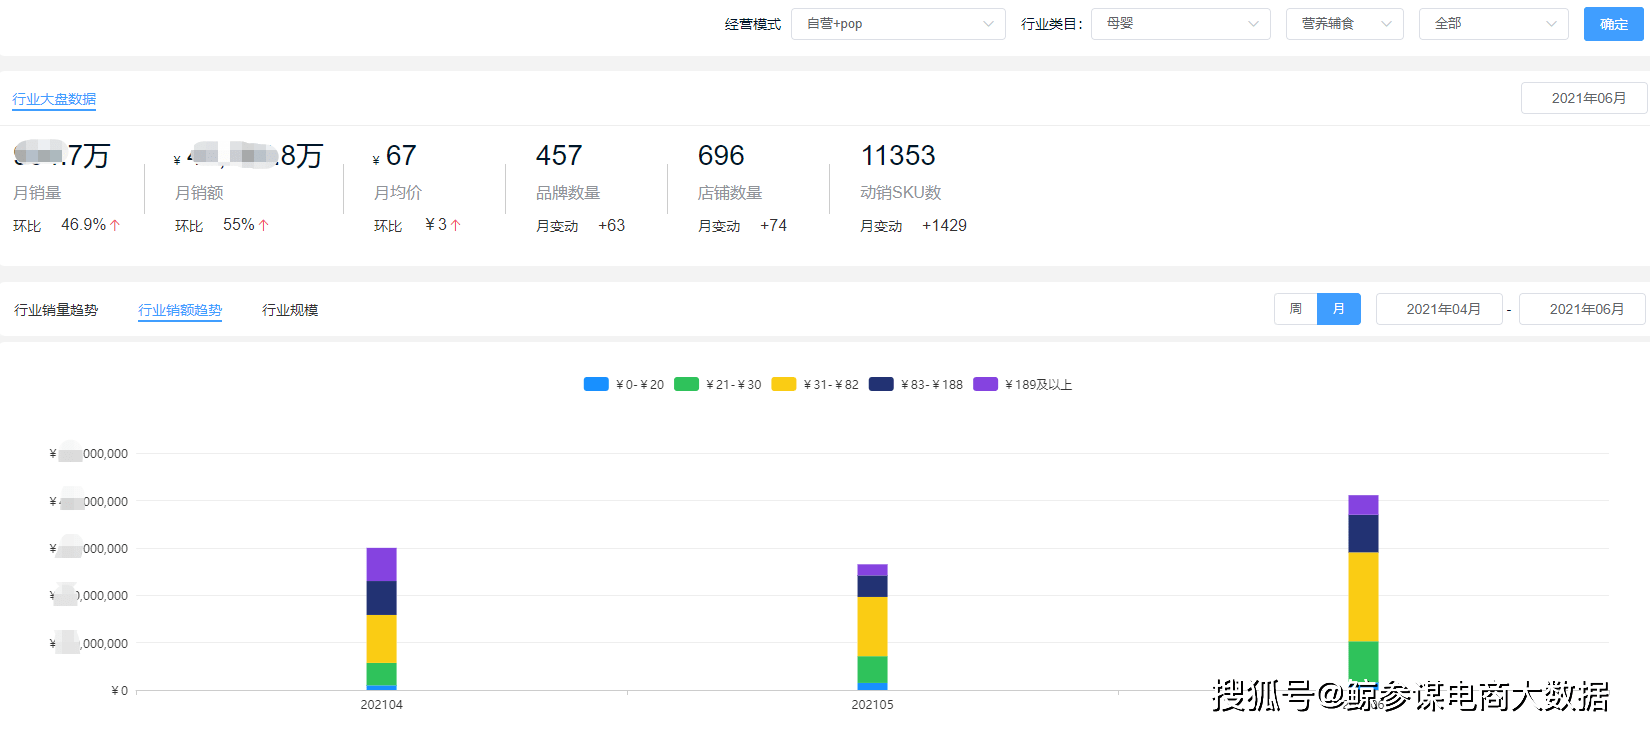
Task: Open the 营养辅食 subcategory dropdown
Action: tap(1345, 24)
